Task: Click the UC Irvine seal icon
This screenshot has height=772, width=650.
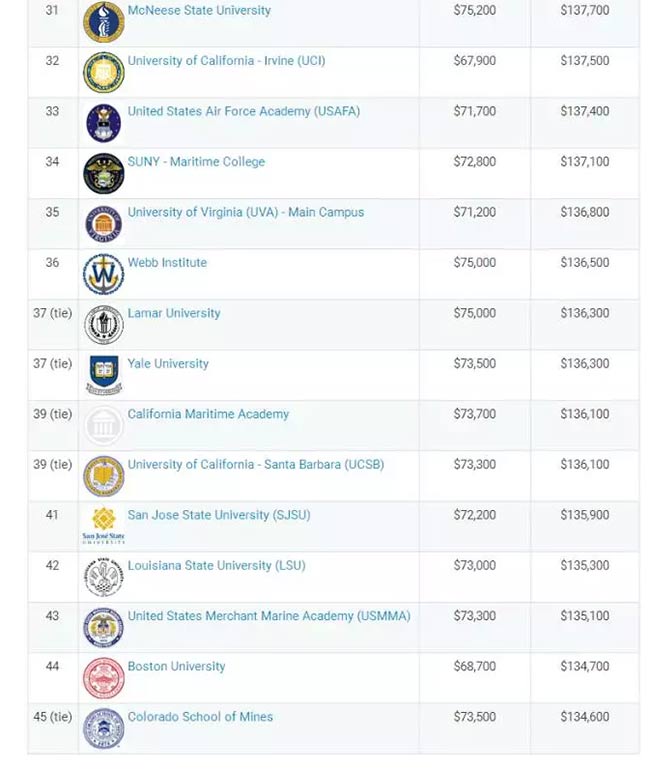Action: click(x=103, y=72)
